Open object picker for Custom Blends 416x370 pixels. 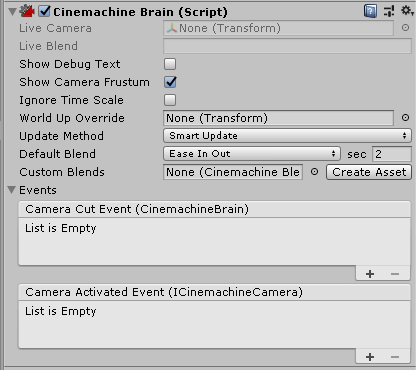pyautogui.click(x=314, y=172)
